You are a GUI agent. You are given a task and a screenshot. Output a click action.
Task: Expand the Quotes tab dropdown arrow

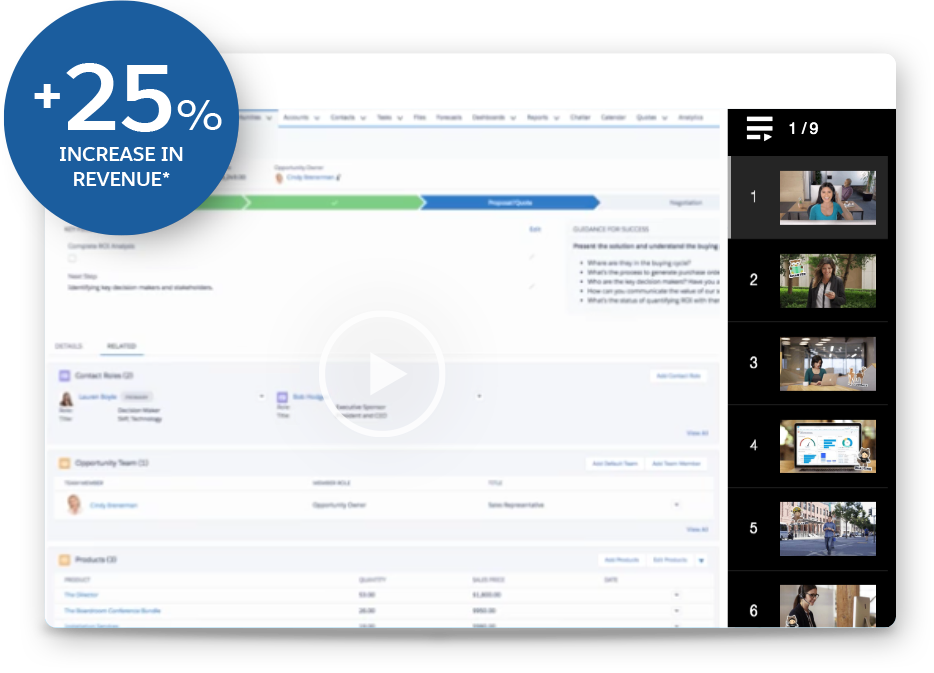click(x=664, y=118)
